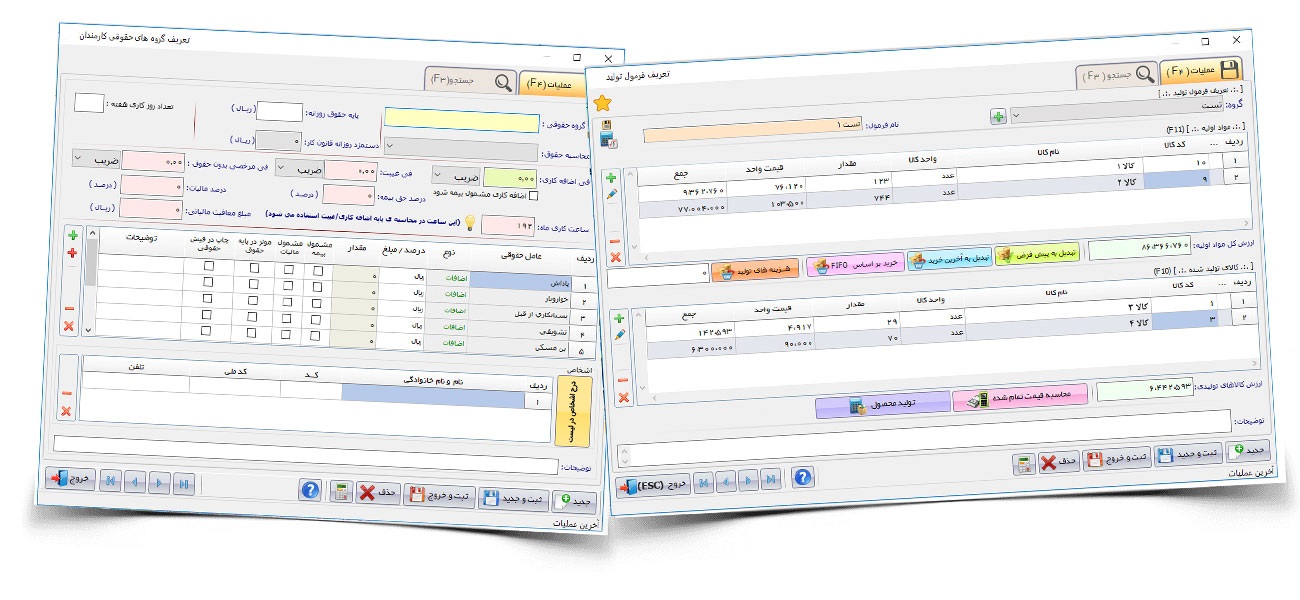Image resolution: width=1300 pixels, height=600 pixels.
Task: Check موثر در پایه حقوق for the خواروبار row
Action: point(254,283)
